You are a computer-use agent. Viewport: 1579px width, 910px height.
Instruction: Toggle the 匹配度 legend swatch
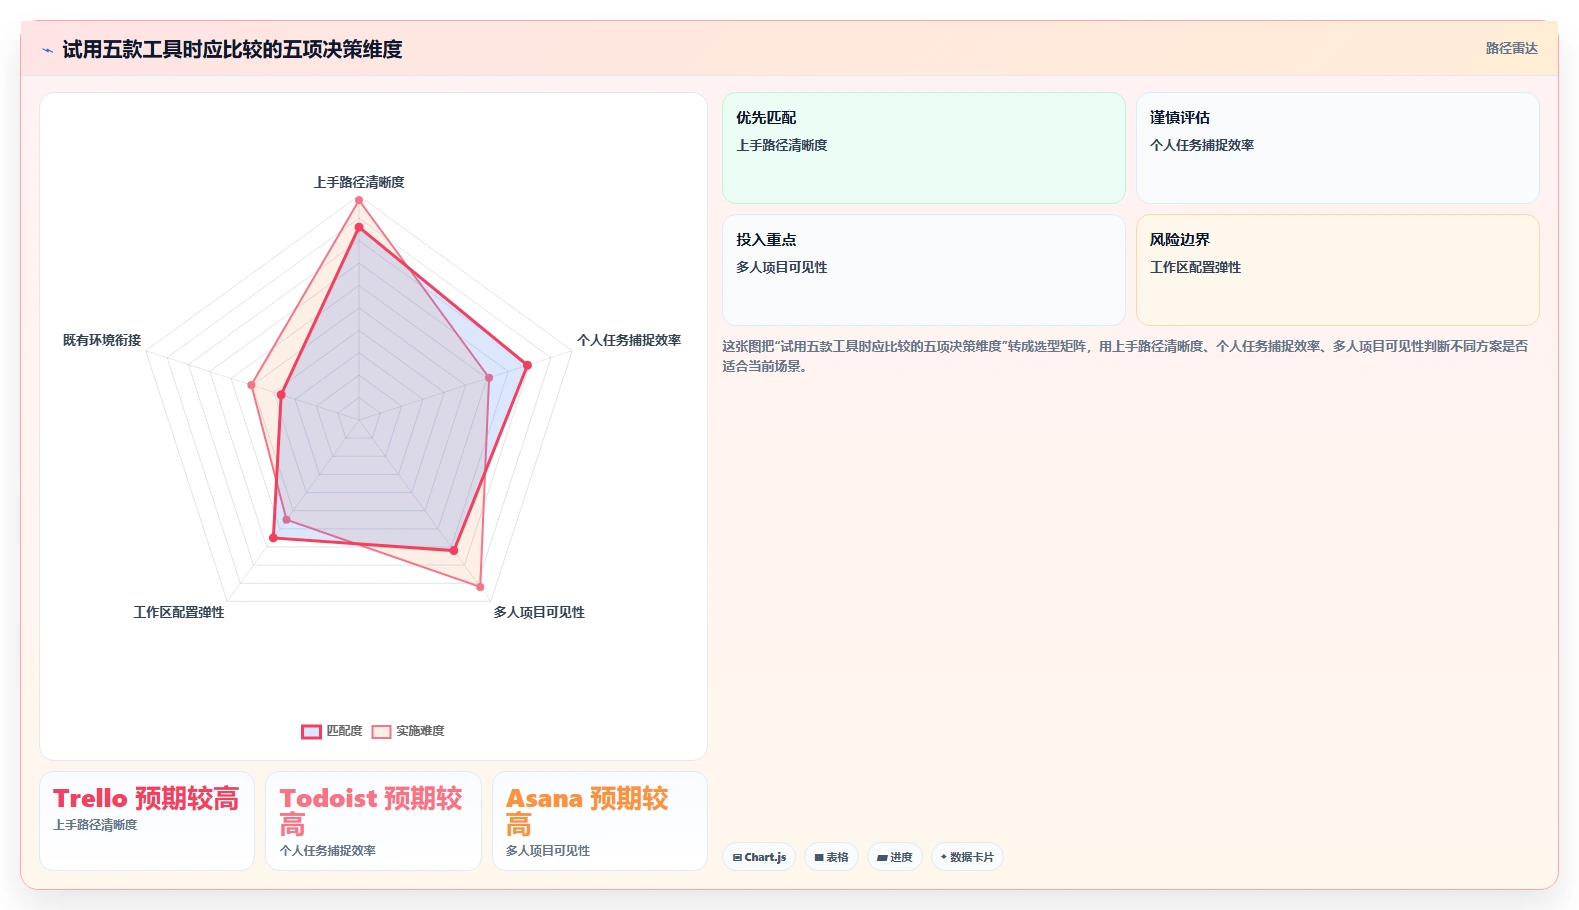[x=311, y=731]
